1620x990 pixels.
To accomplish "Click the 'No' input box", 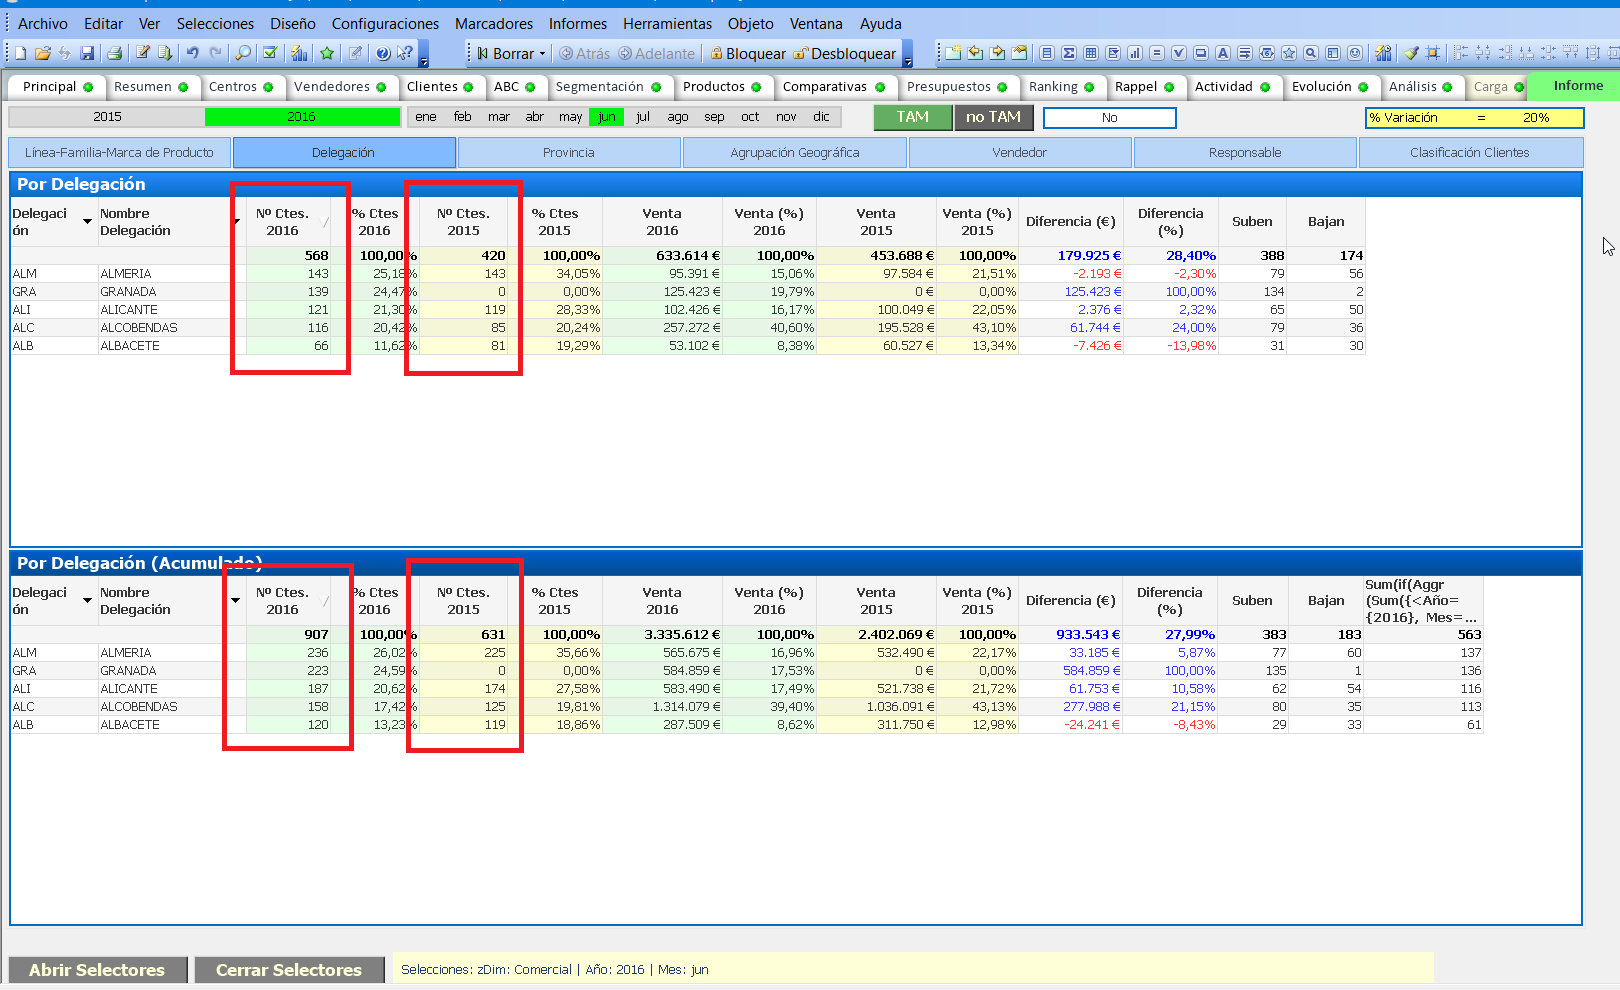I will (x=1110, y=118).
